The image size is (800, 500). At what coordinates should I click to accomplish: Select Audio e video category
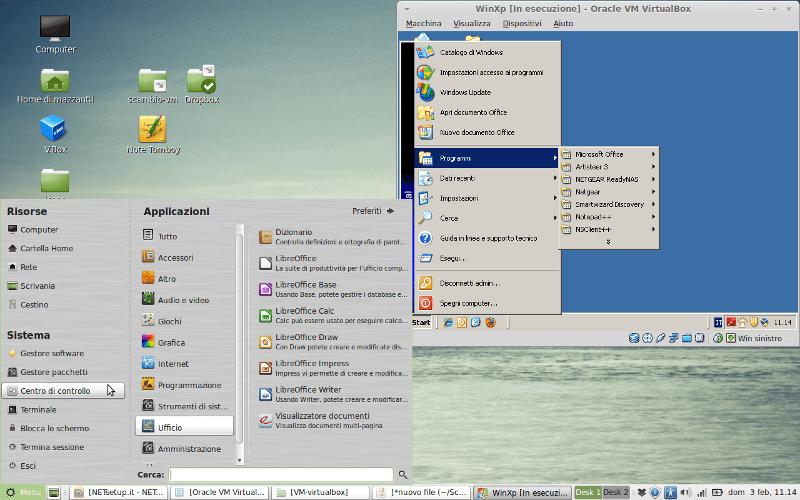point(184,300)
